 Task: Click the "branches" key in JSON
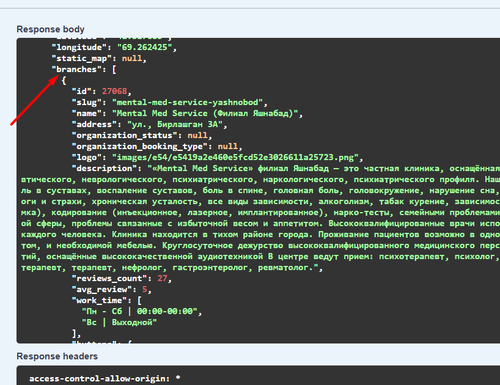pyautogui.click(x=76, y=69)
